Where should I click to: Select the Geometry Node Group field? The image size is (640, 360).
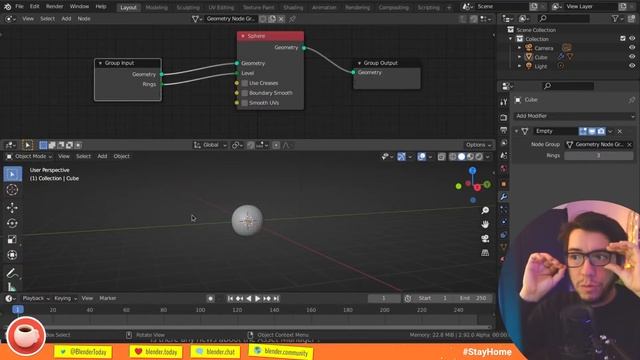pyautogui.click(x=598, y=144)
